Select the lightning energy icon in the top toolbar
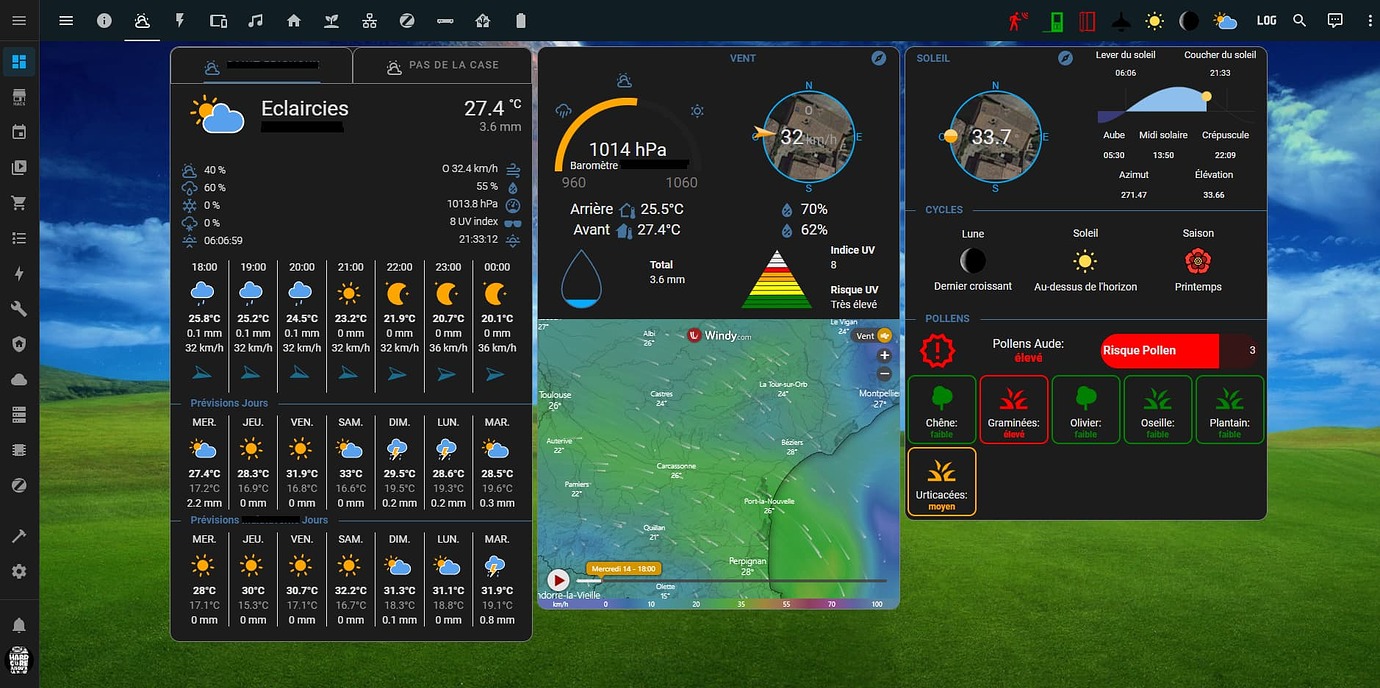The width and height of the screenshot is (1380, 688). click(x=180, y=20)
